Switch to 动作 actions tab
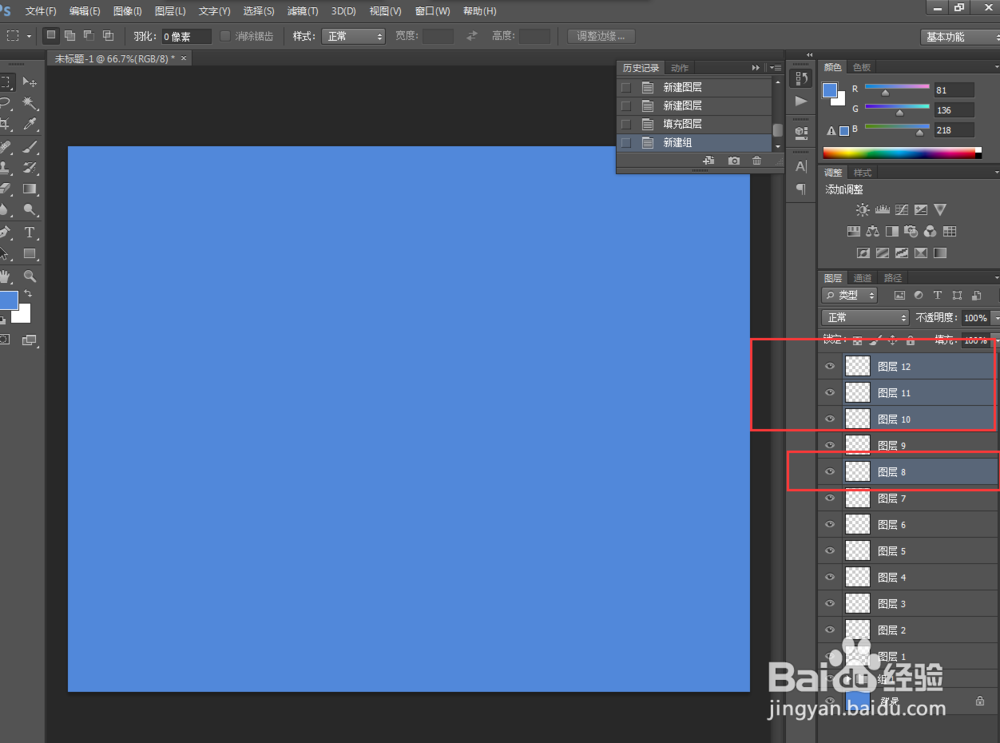Screen dimensions: 1000x743 pos(679,68)
